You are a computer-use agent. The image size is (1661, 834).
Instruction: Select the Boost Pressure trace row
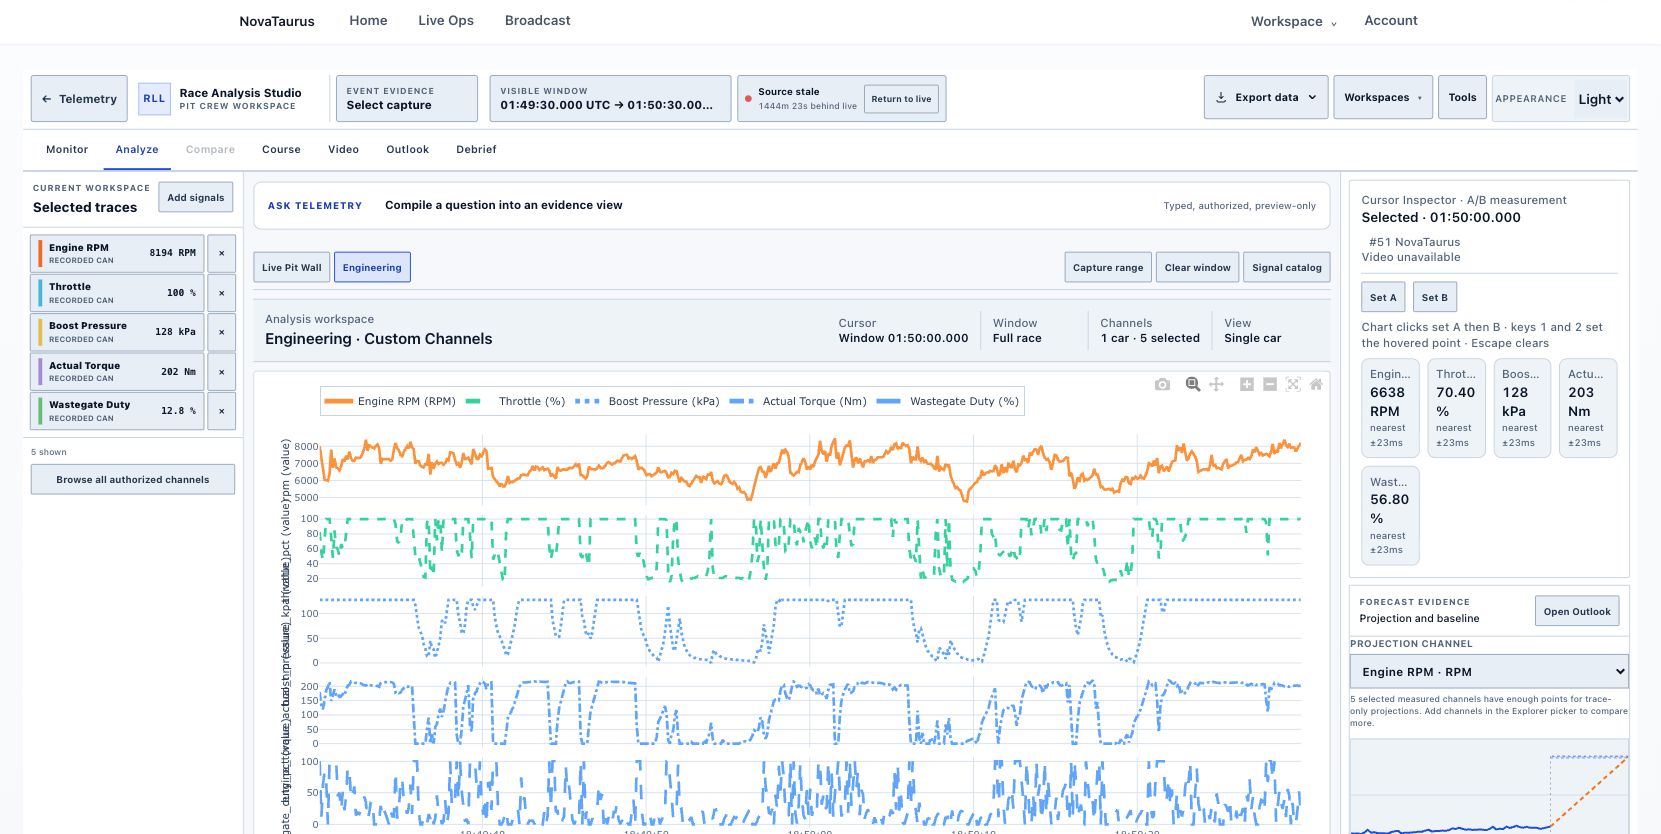click(118, 332)
